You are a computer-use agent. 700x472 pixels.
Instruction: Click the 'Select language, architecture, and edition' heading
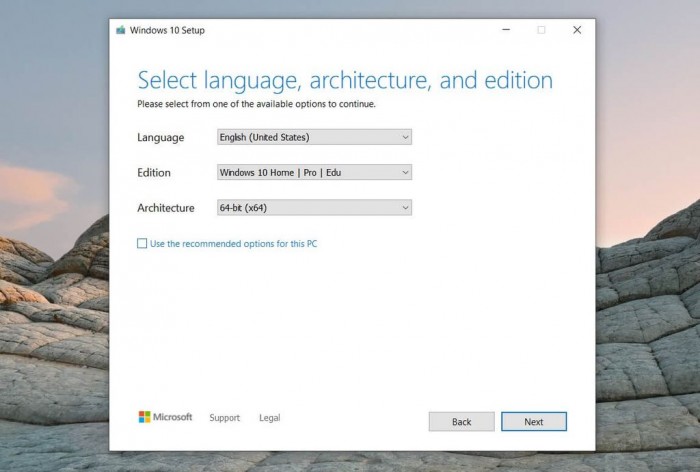(x=345, y=81)
